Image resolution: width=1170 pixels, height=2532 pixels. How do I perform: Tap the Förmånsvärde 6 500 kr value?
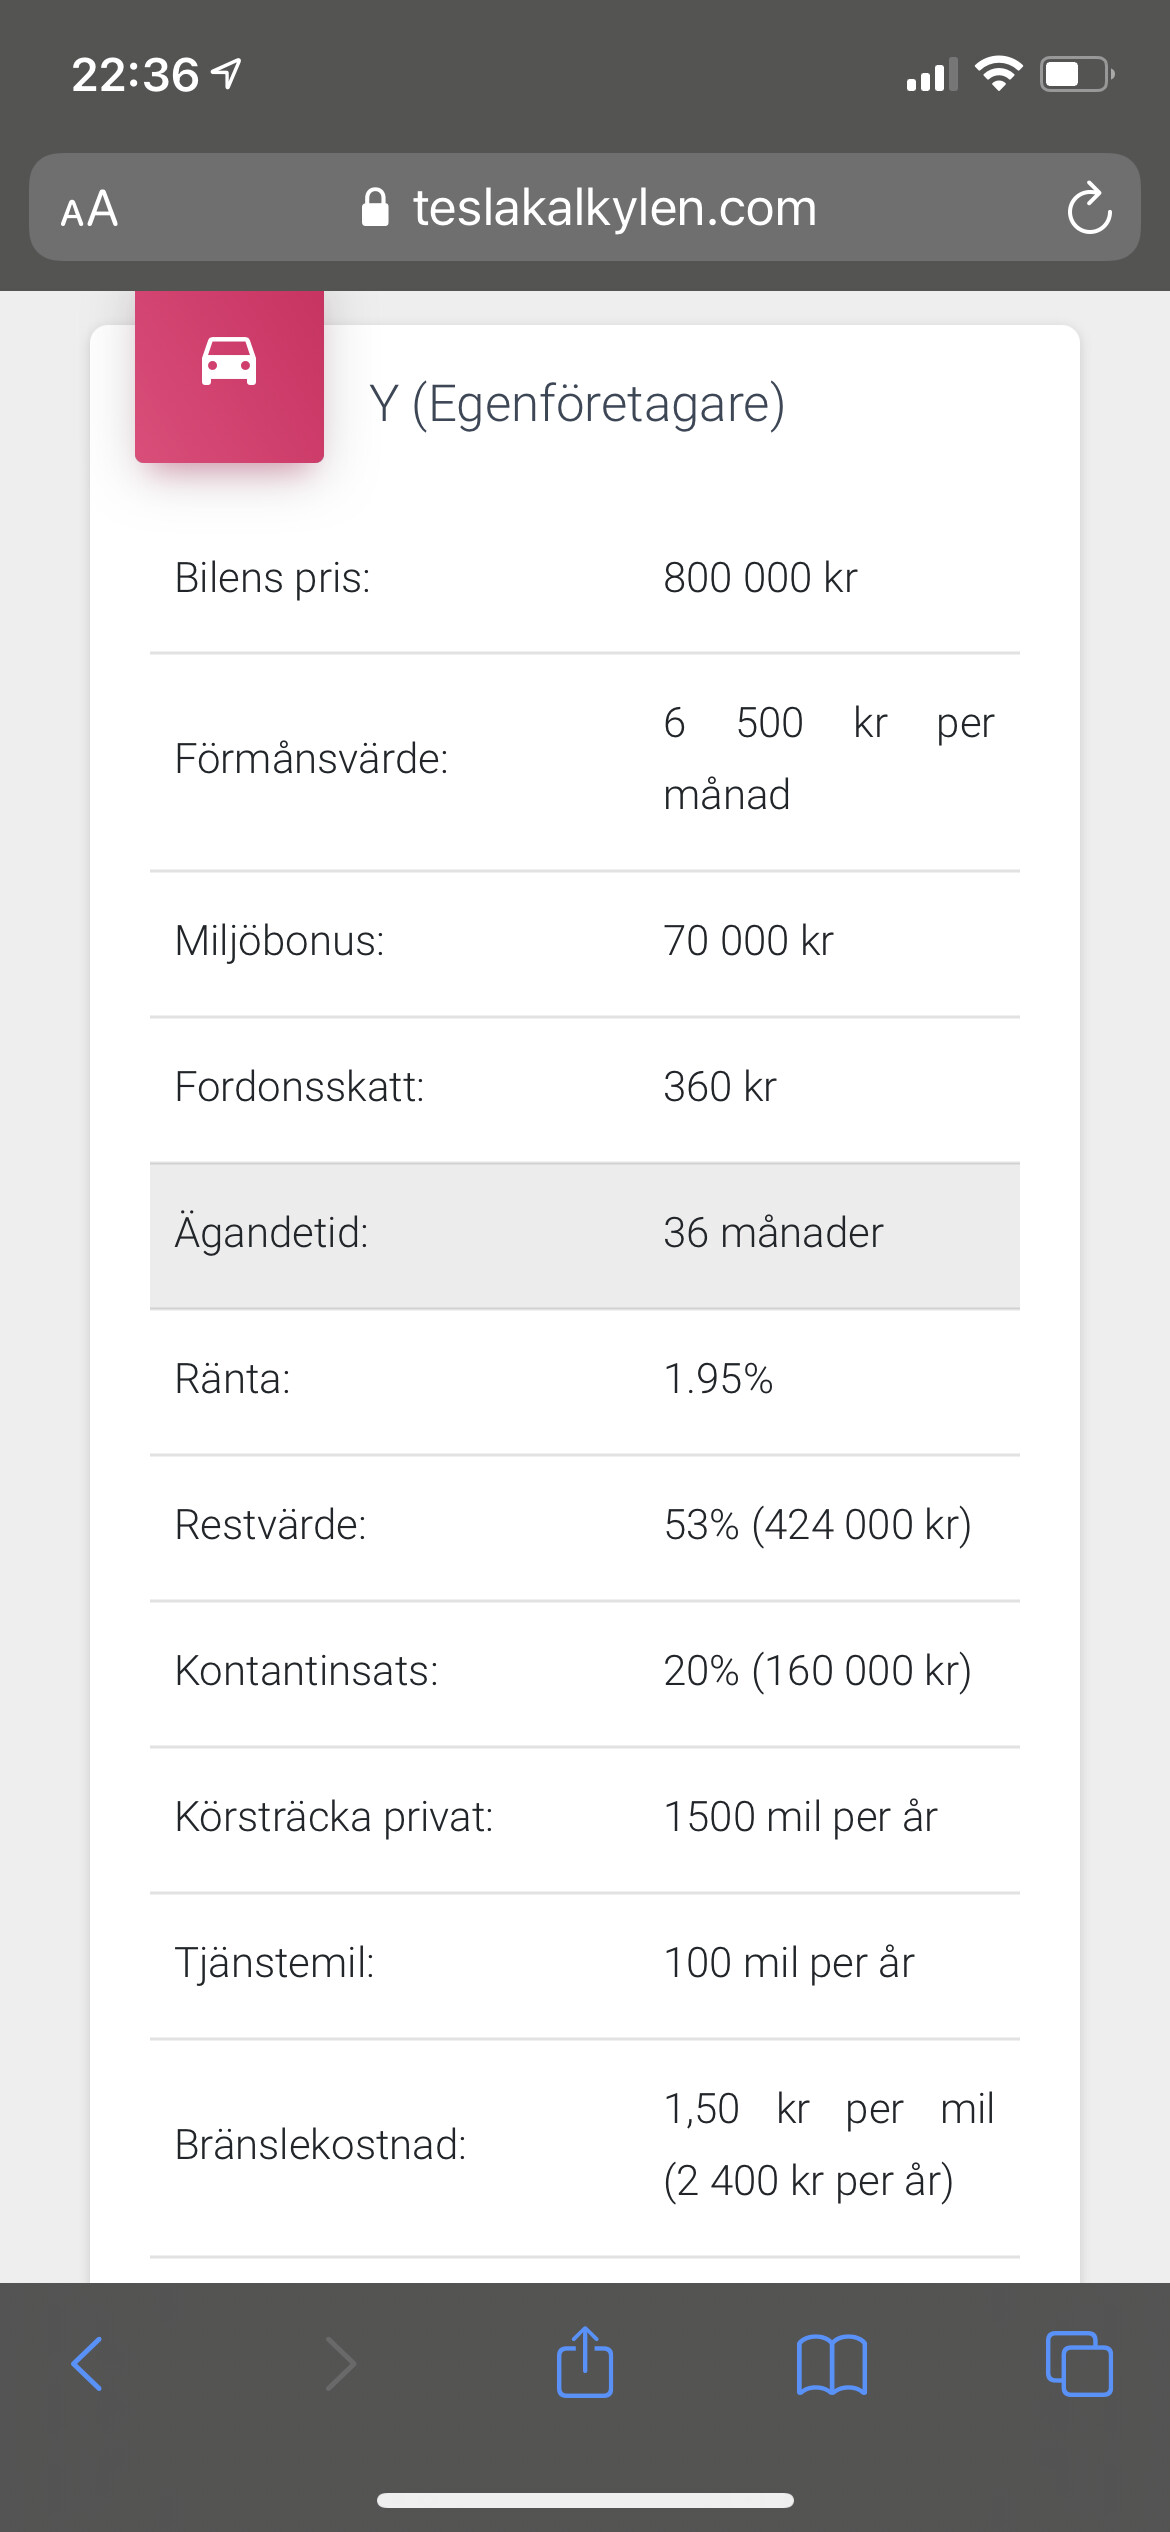(828, 758)
